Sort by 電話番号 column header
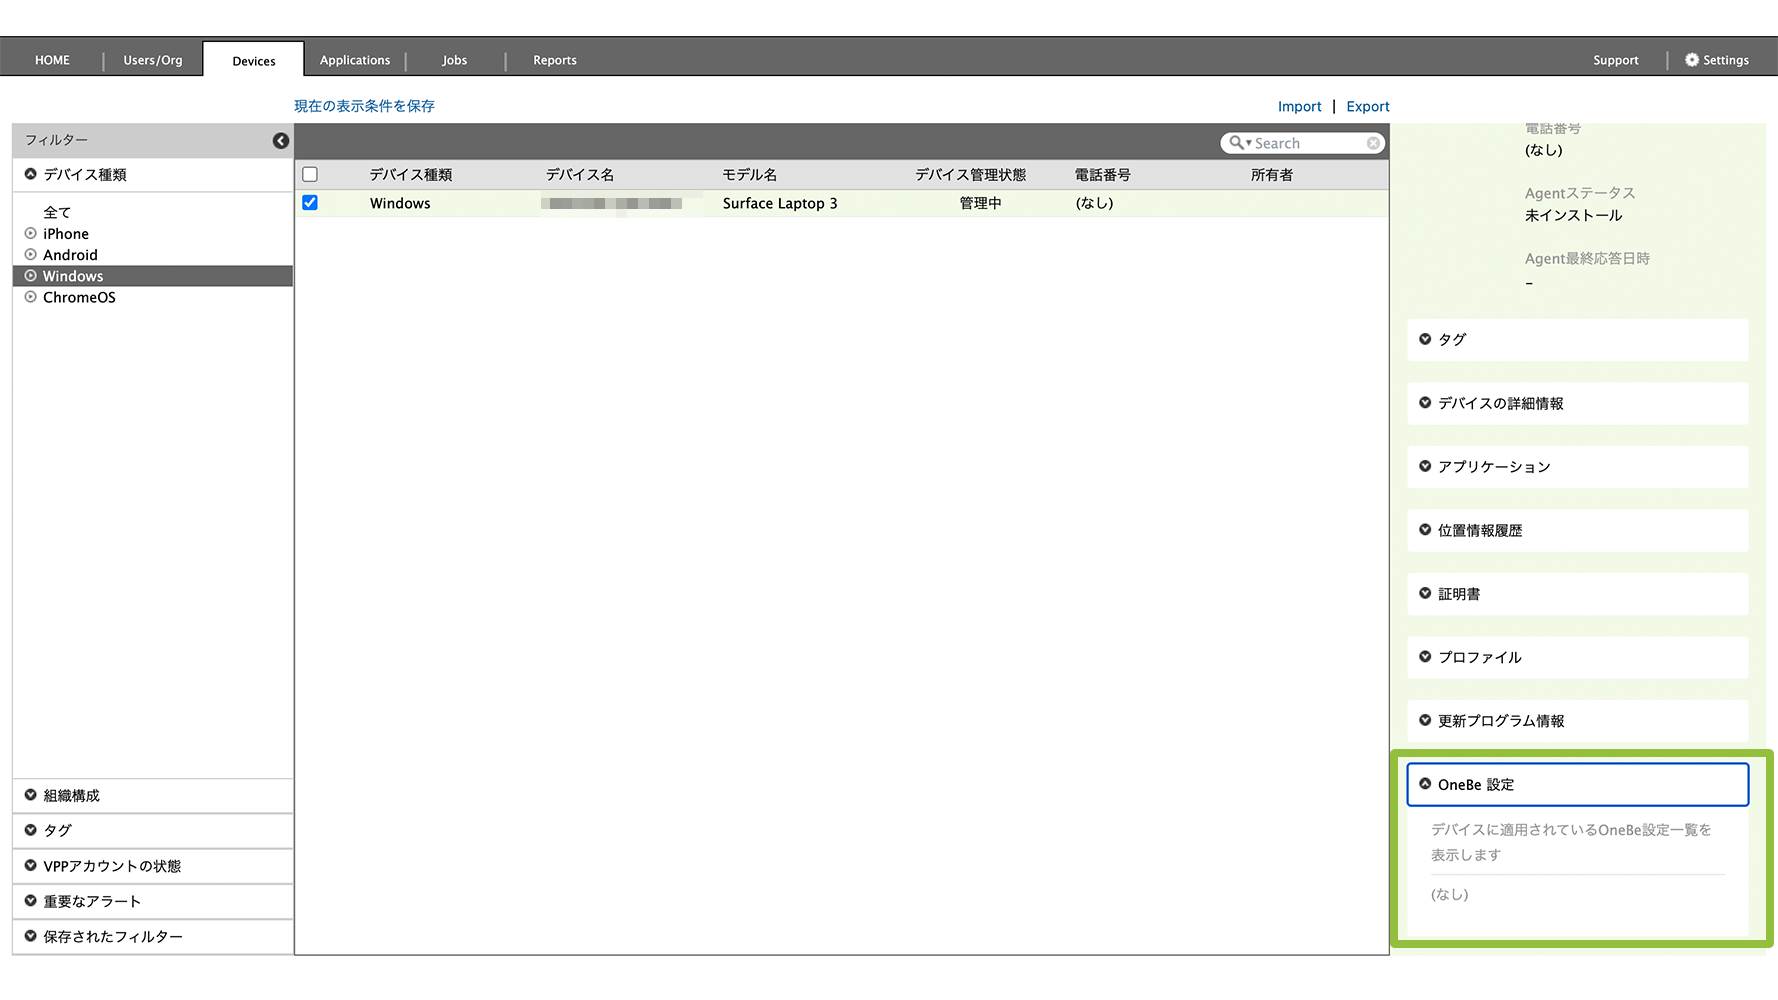This screenshot has width=1778, height=1000. (1103, 175)
